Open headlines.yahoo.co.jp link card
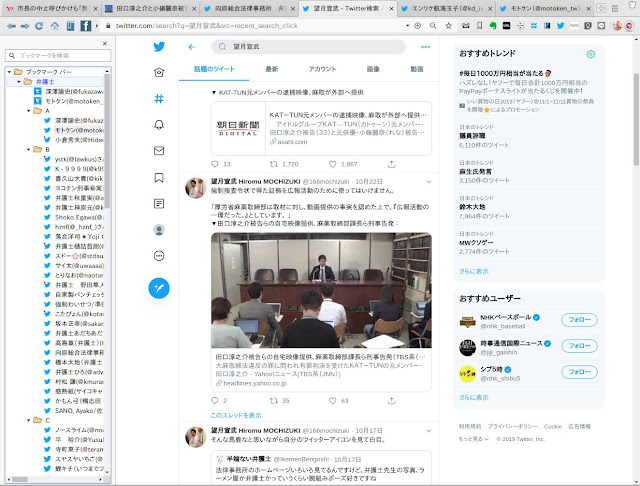 point(321,370)
